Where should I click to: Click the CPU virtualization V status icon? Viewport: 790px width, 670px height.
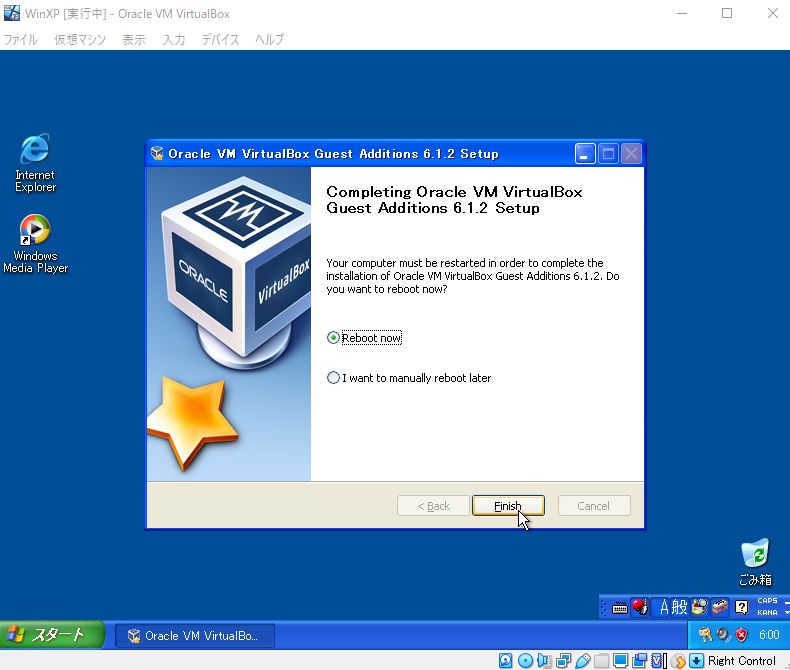[657, 660]
